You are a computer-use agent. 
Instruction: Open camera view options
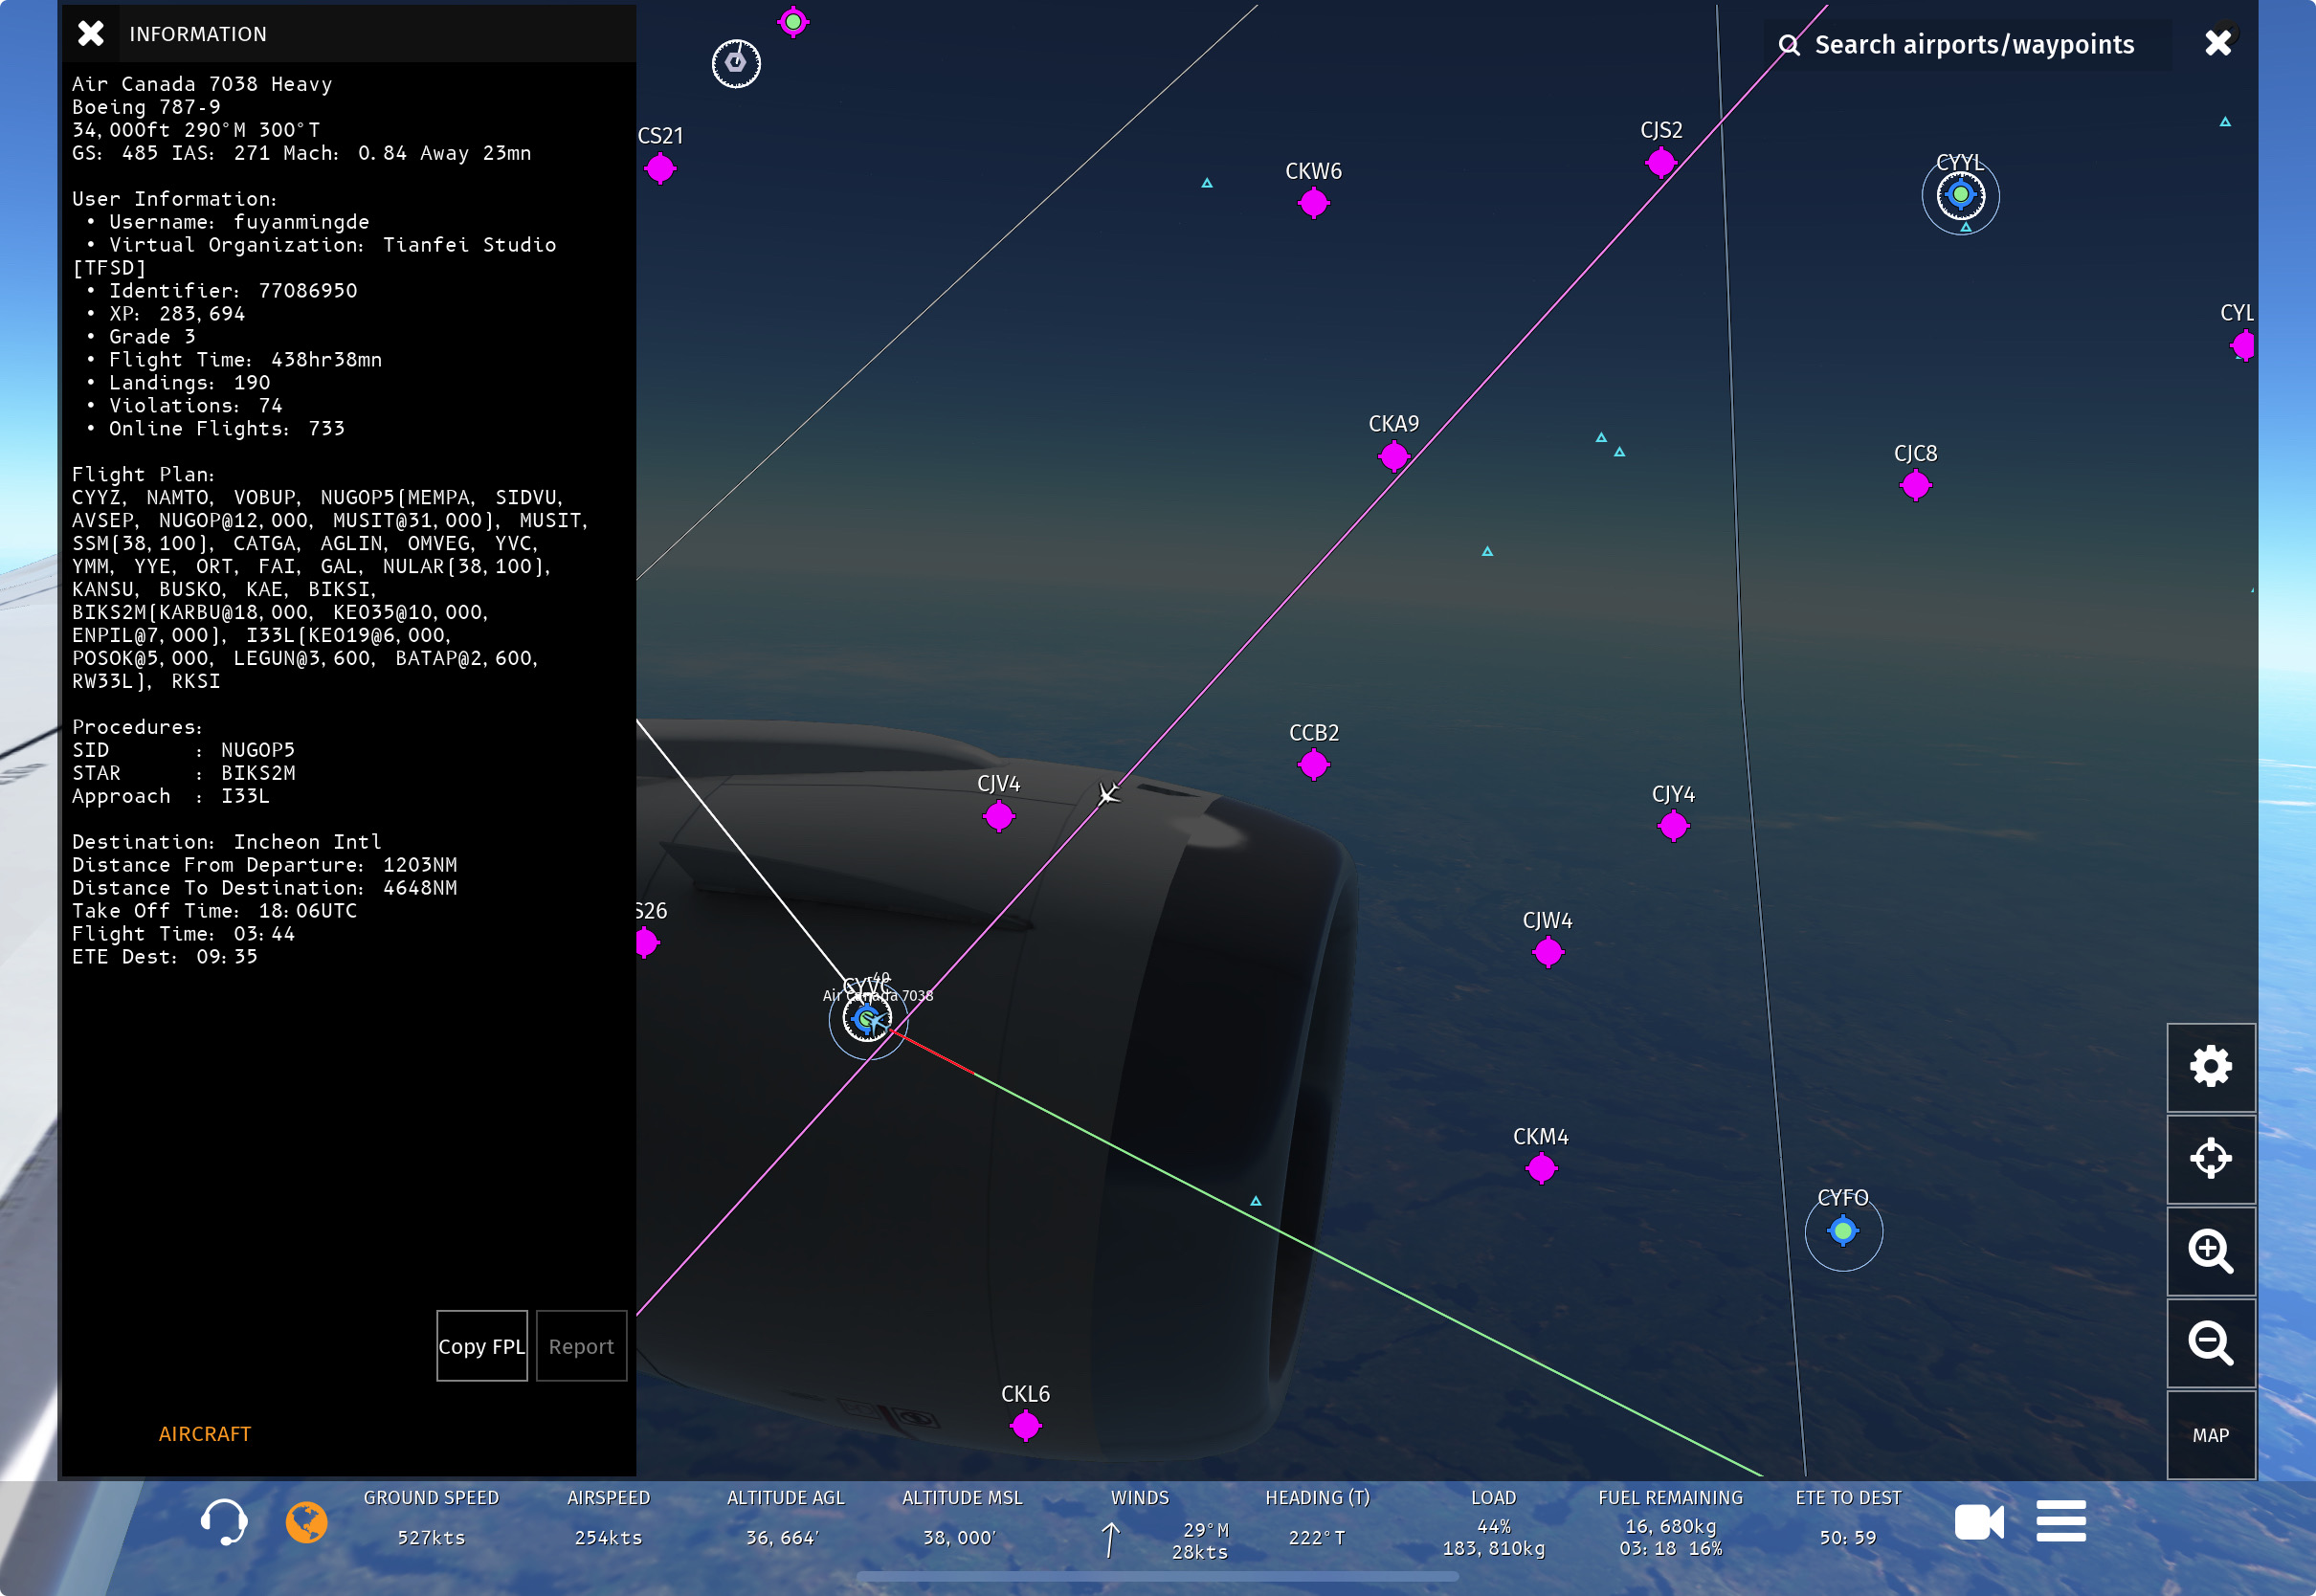(1978, 1522)
